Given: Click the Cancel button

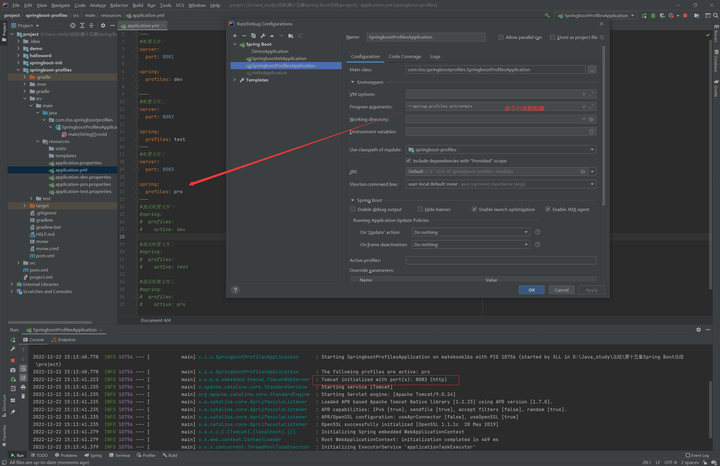Looking at the screenshot, I should (x=561, y=290).
